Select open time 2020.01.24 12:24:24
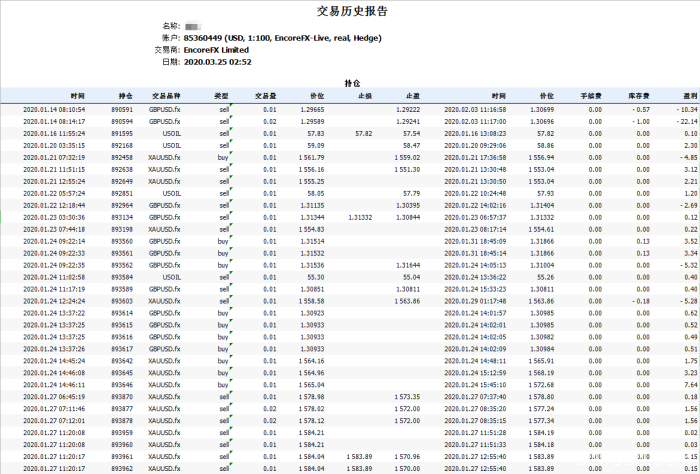Screen dimensions: 700x474 [x=54, y=301]
